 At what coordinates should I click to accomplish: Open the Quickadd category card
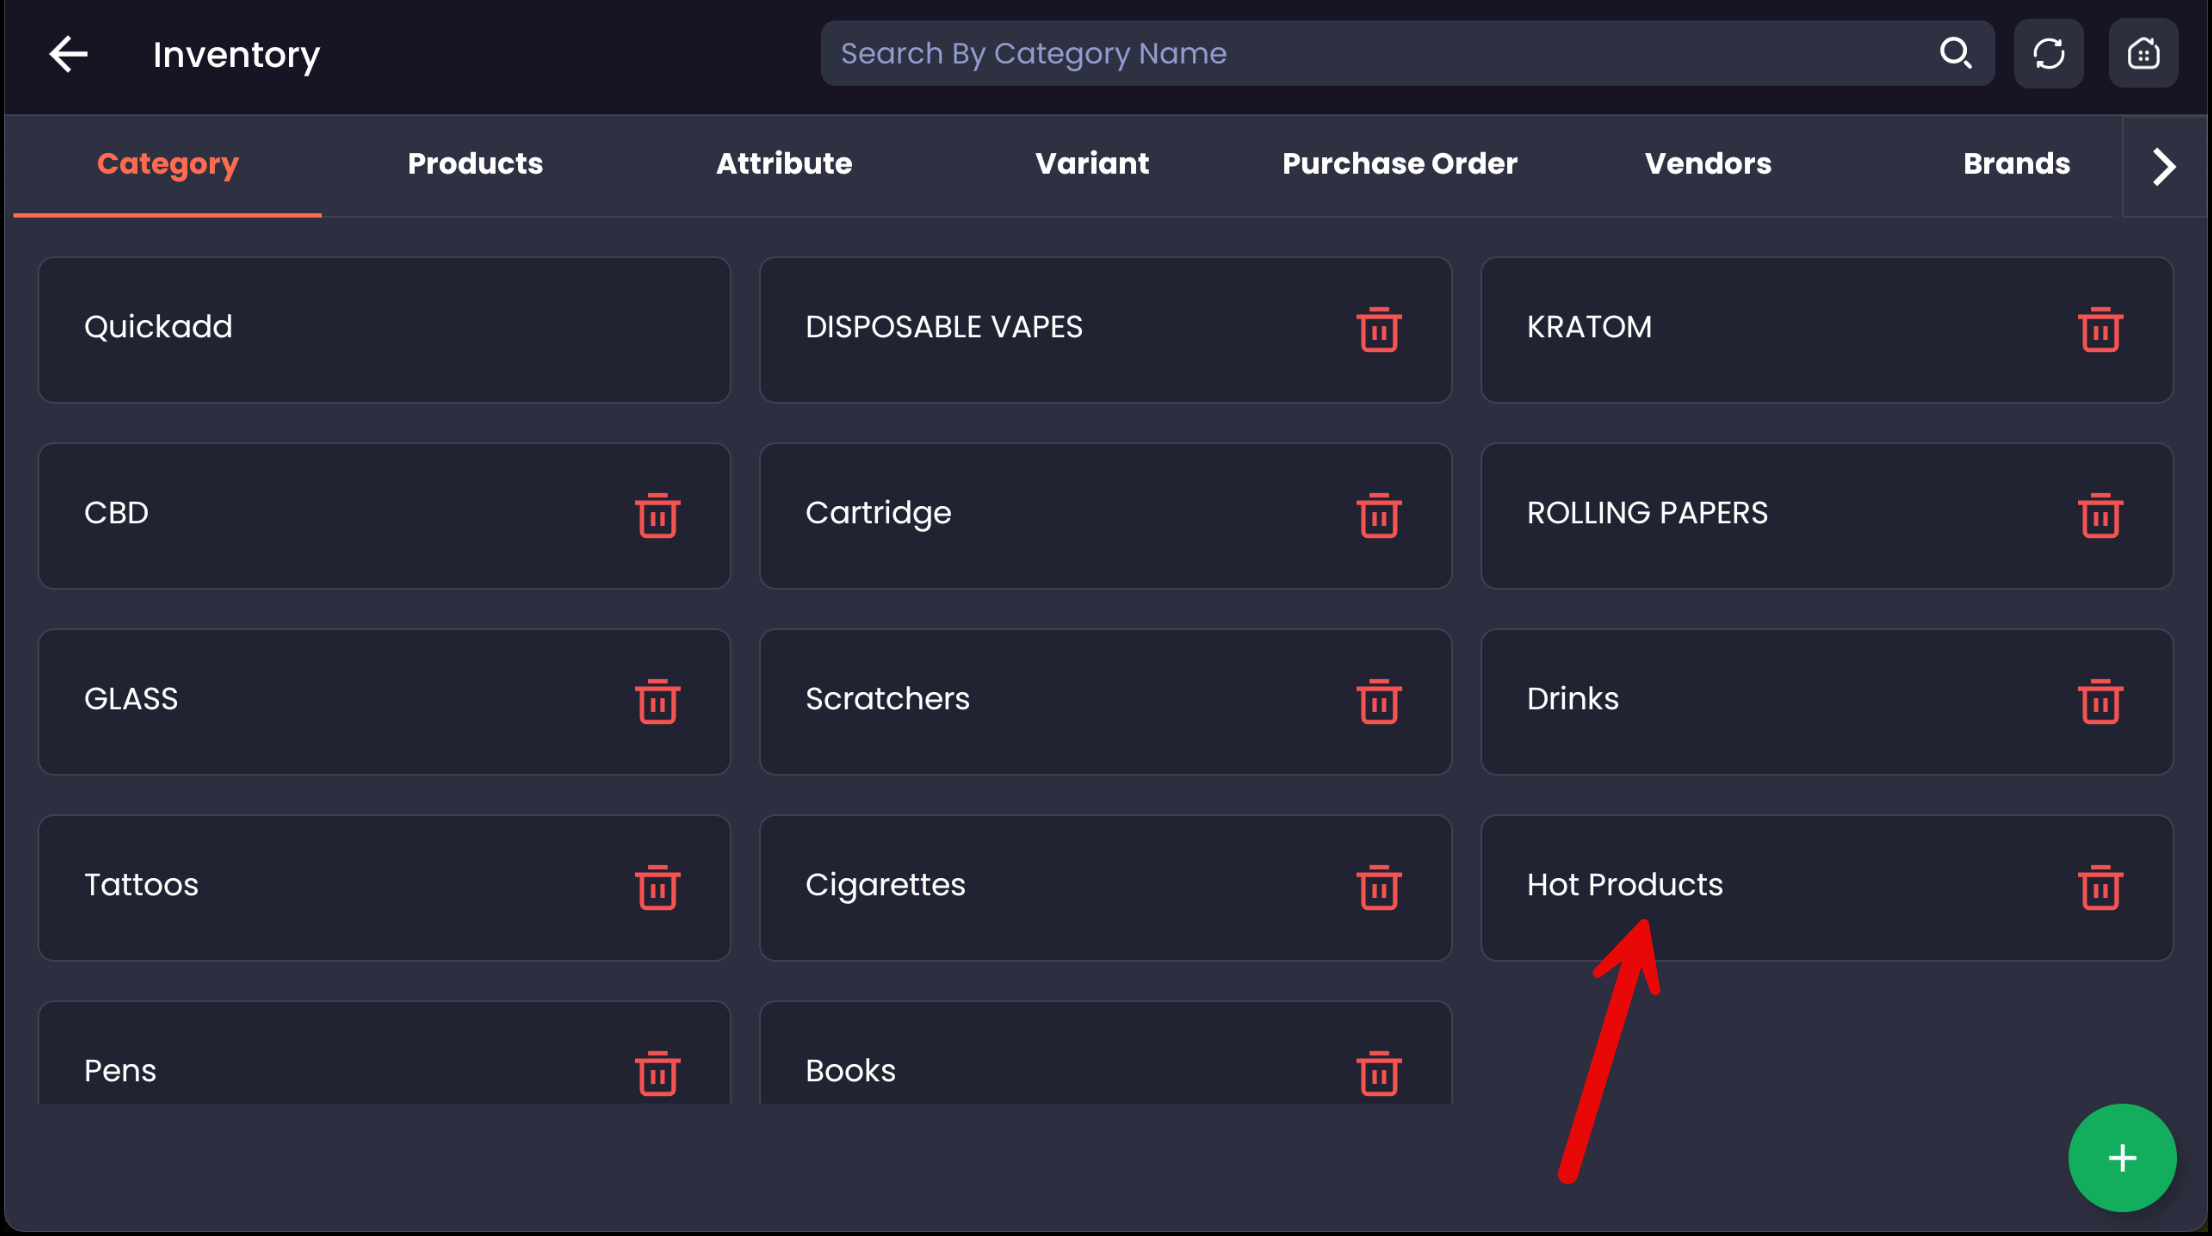pos(384,329)
